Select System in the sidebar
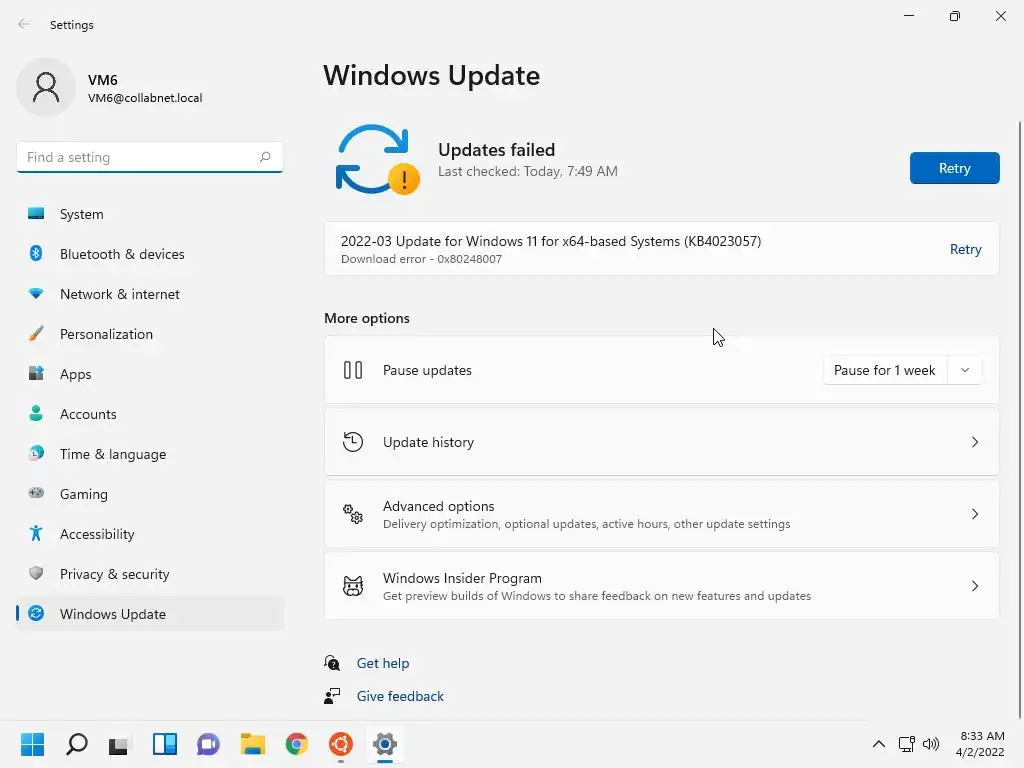Image resolution: width=1024 pixels, height=768 pixels. [x=150, y=214]
